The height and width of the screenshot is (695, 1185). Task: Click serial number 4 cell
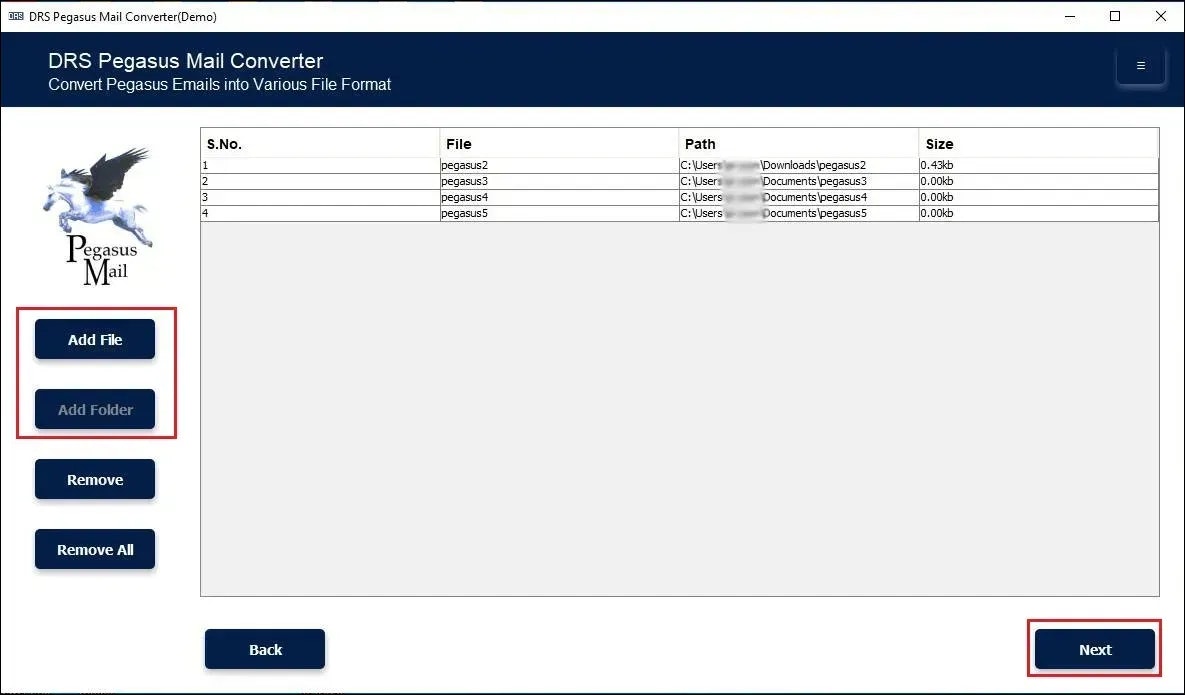coord(320,213)
